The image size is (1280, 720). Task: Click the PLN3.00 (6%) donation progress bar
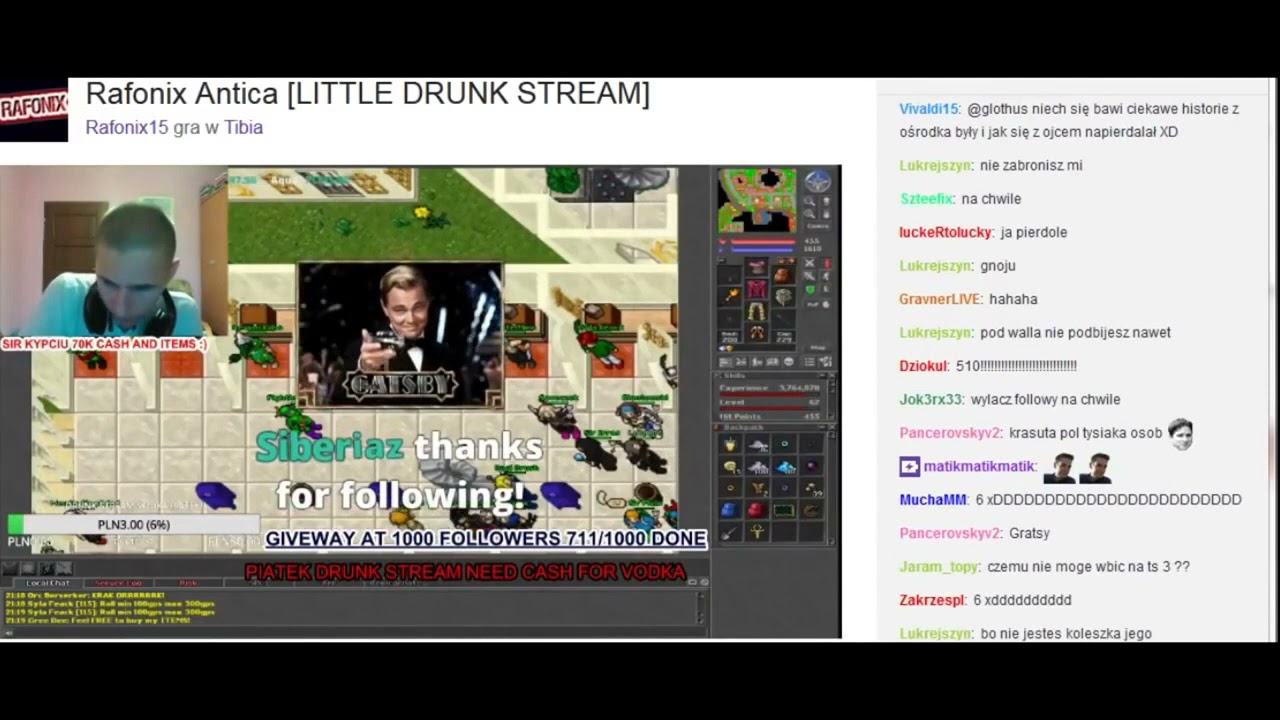tap(133, 524)
